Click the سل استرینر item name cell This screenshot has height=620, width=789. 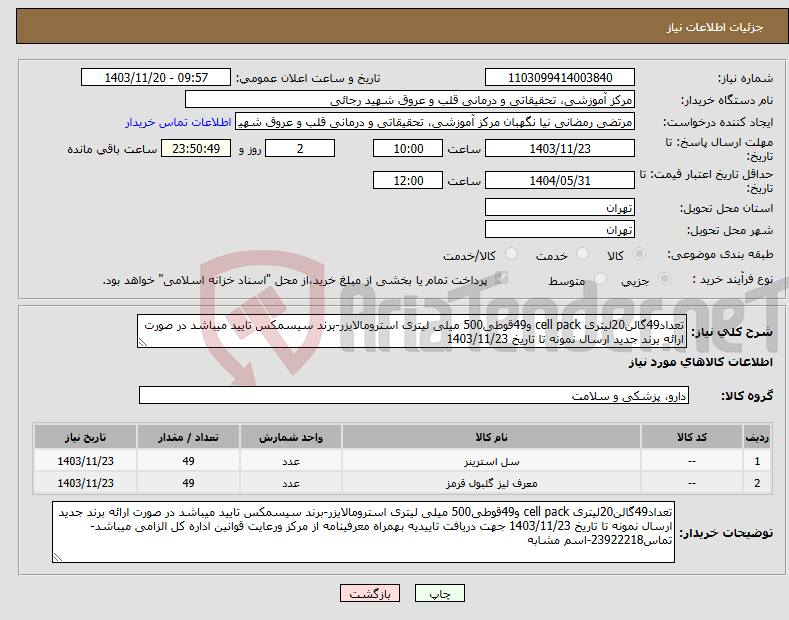pos(491,461)
